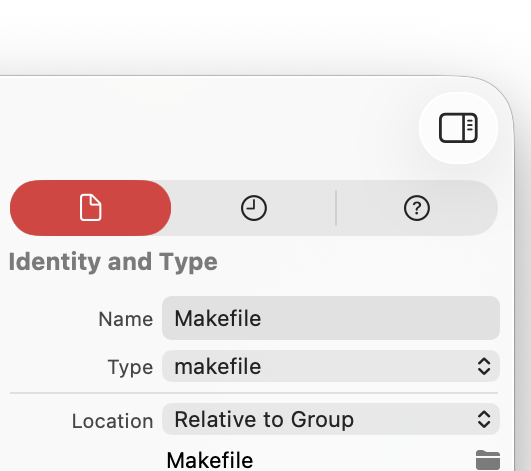Click the up-down arrows of Type popup

[x=484, y=366]
